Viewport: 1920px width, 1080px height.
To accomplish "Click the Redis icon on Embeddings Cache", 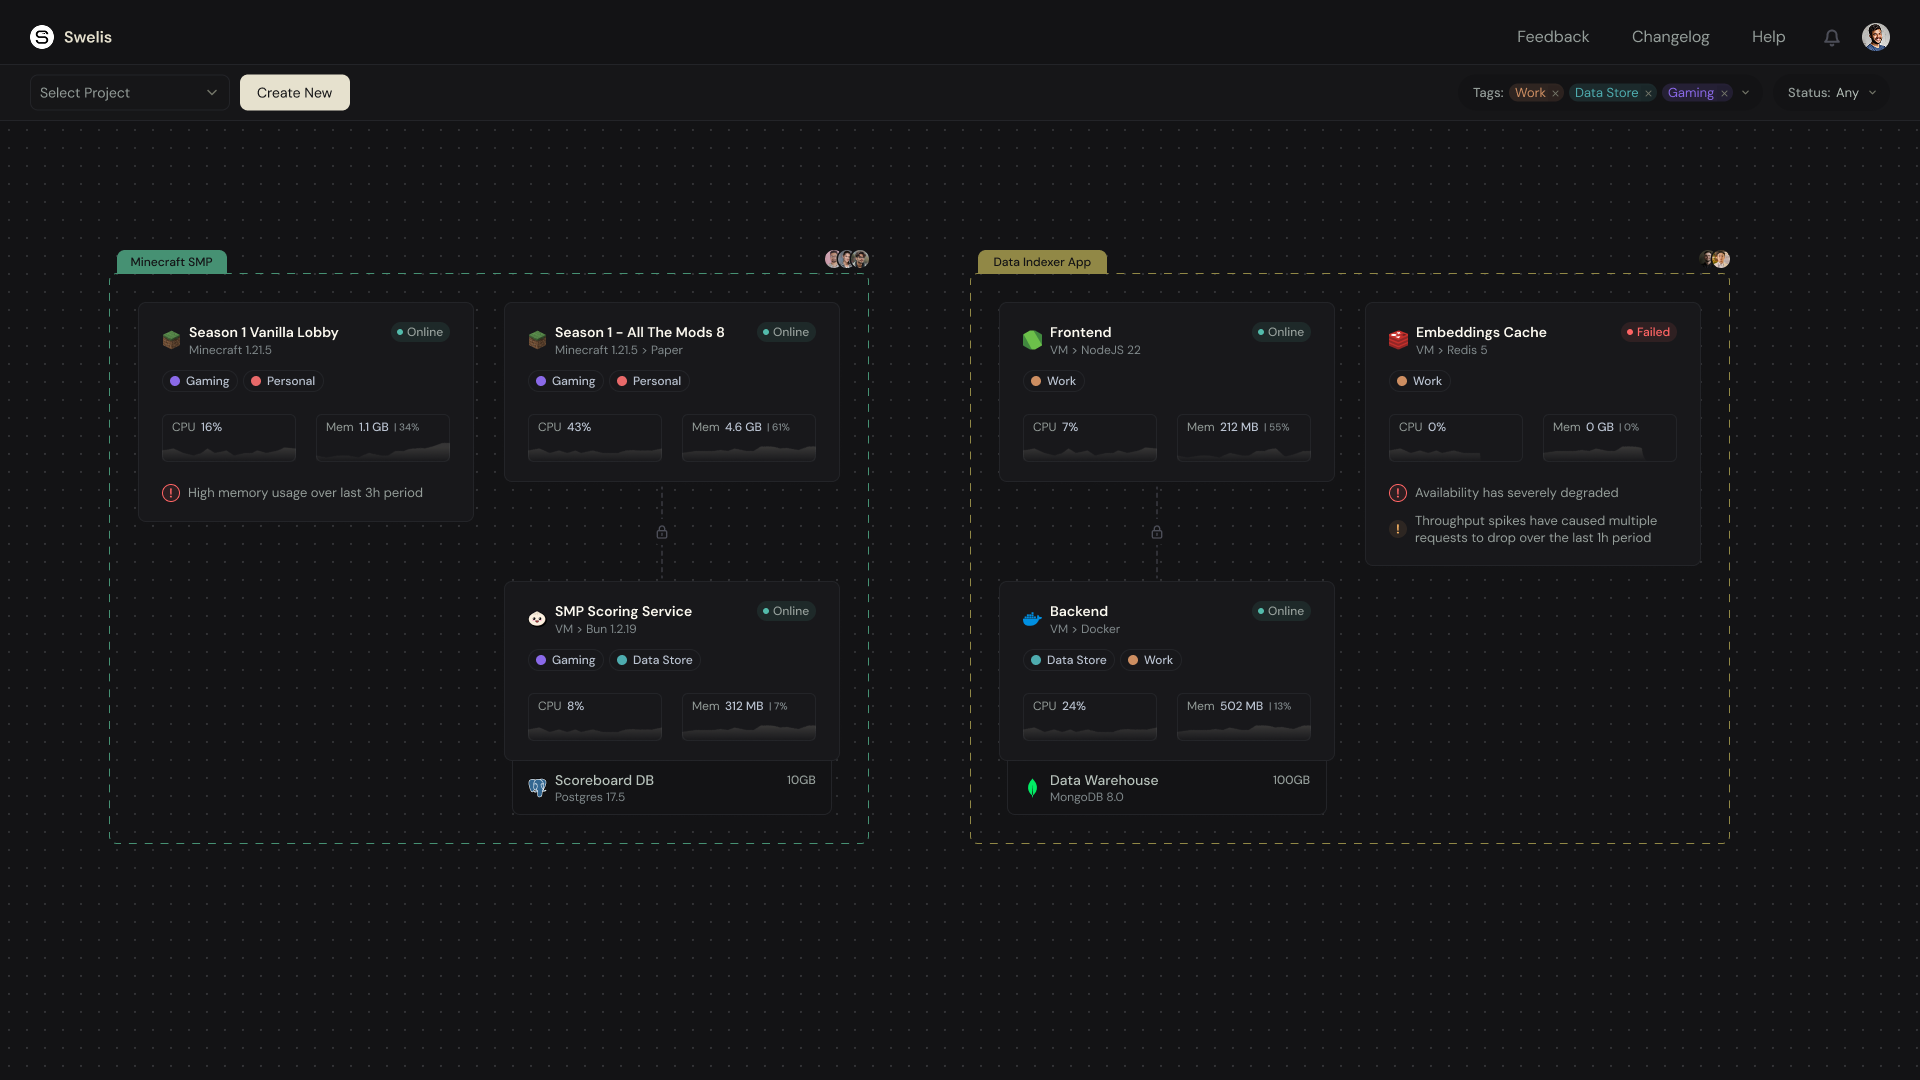I will tap(1398, 340).
